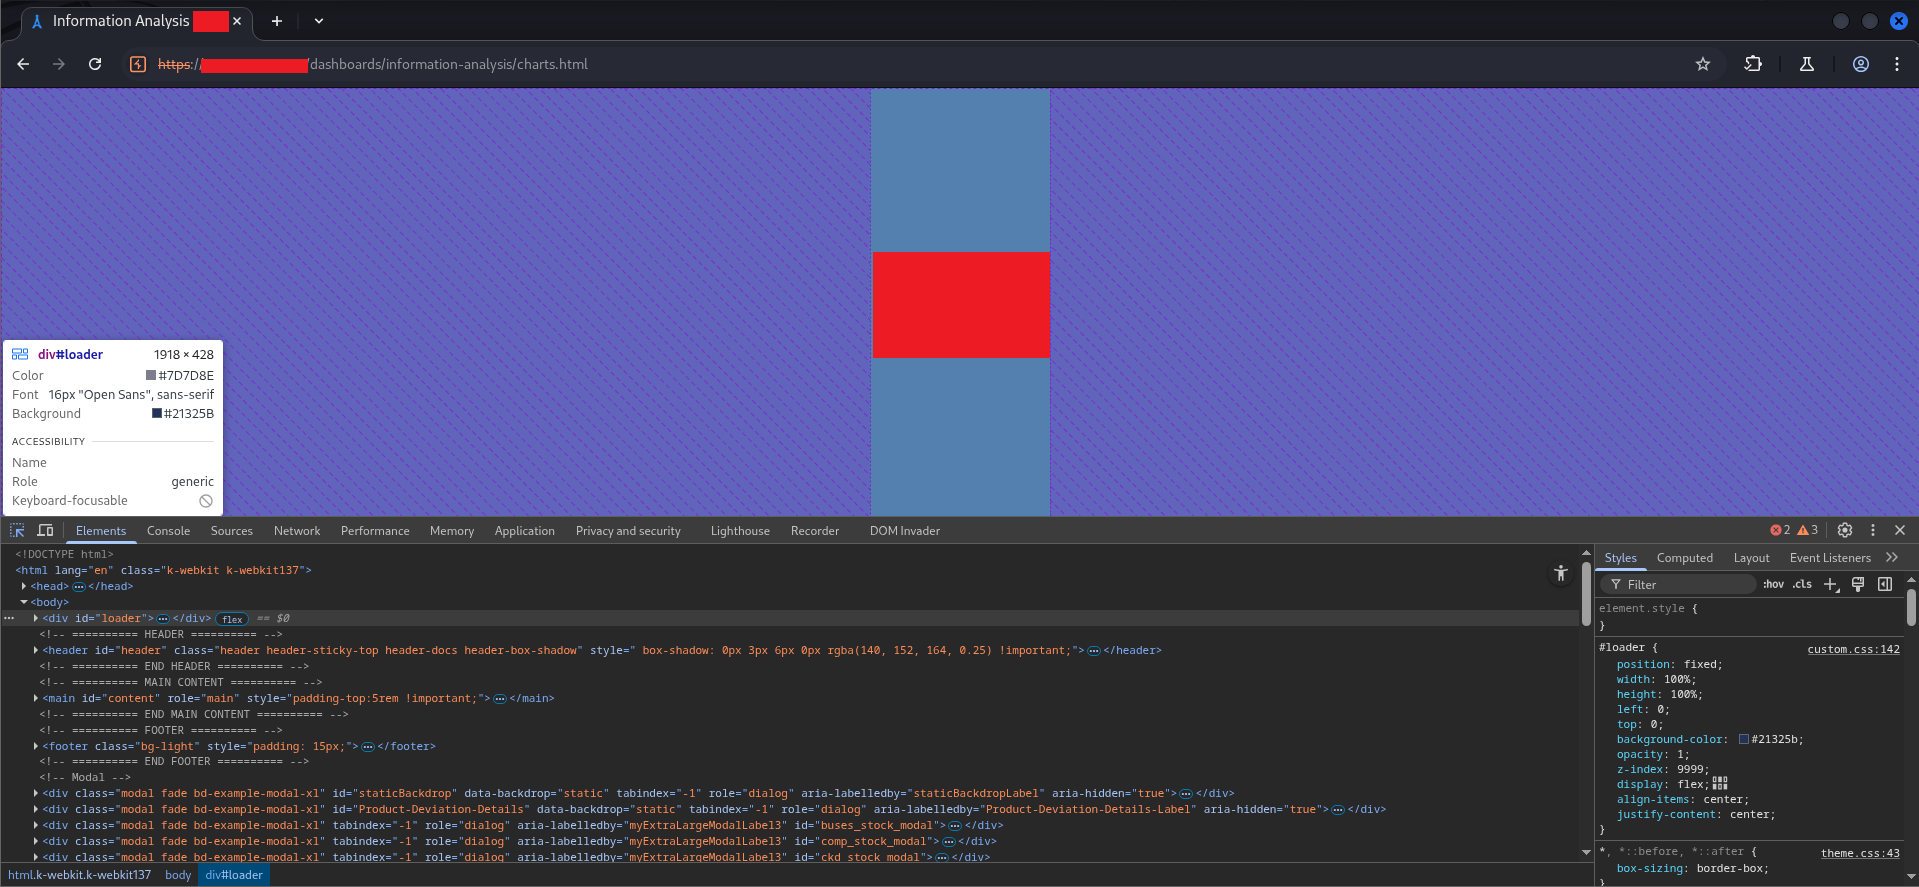1919x887 pixels.
Task: Toggle the :hov element state panel
Action: [x=1773, y=584]
